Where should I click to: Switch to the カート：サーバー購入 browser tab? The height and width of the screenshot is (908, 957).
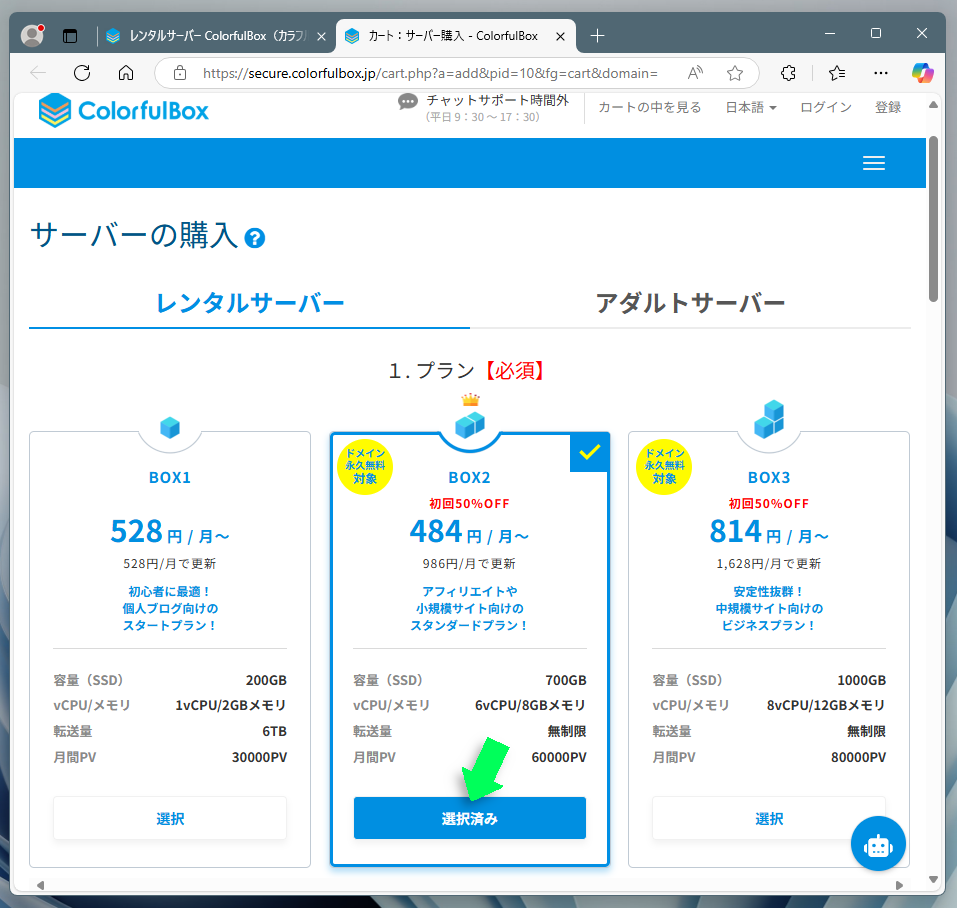[455, 36]
